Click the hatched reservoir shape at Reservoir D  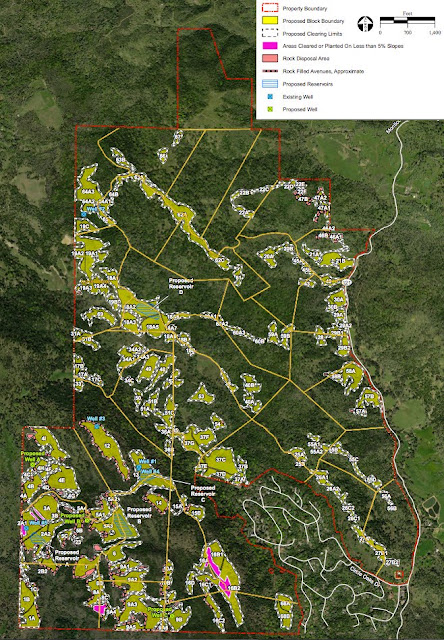tap(148, 310)
